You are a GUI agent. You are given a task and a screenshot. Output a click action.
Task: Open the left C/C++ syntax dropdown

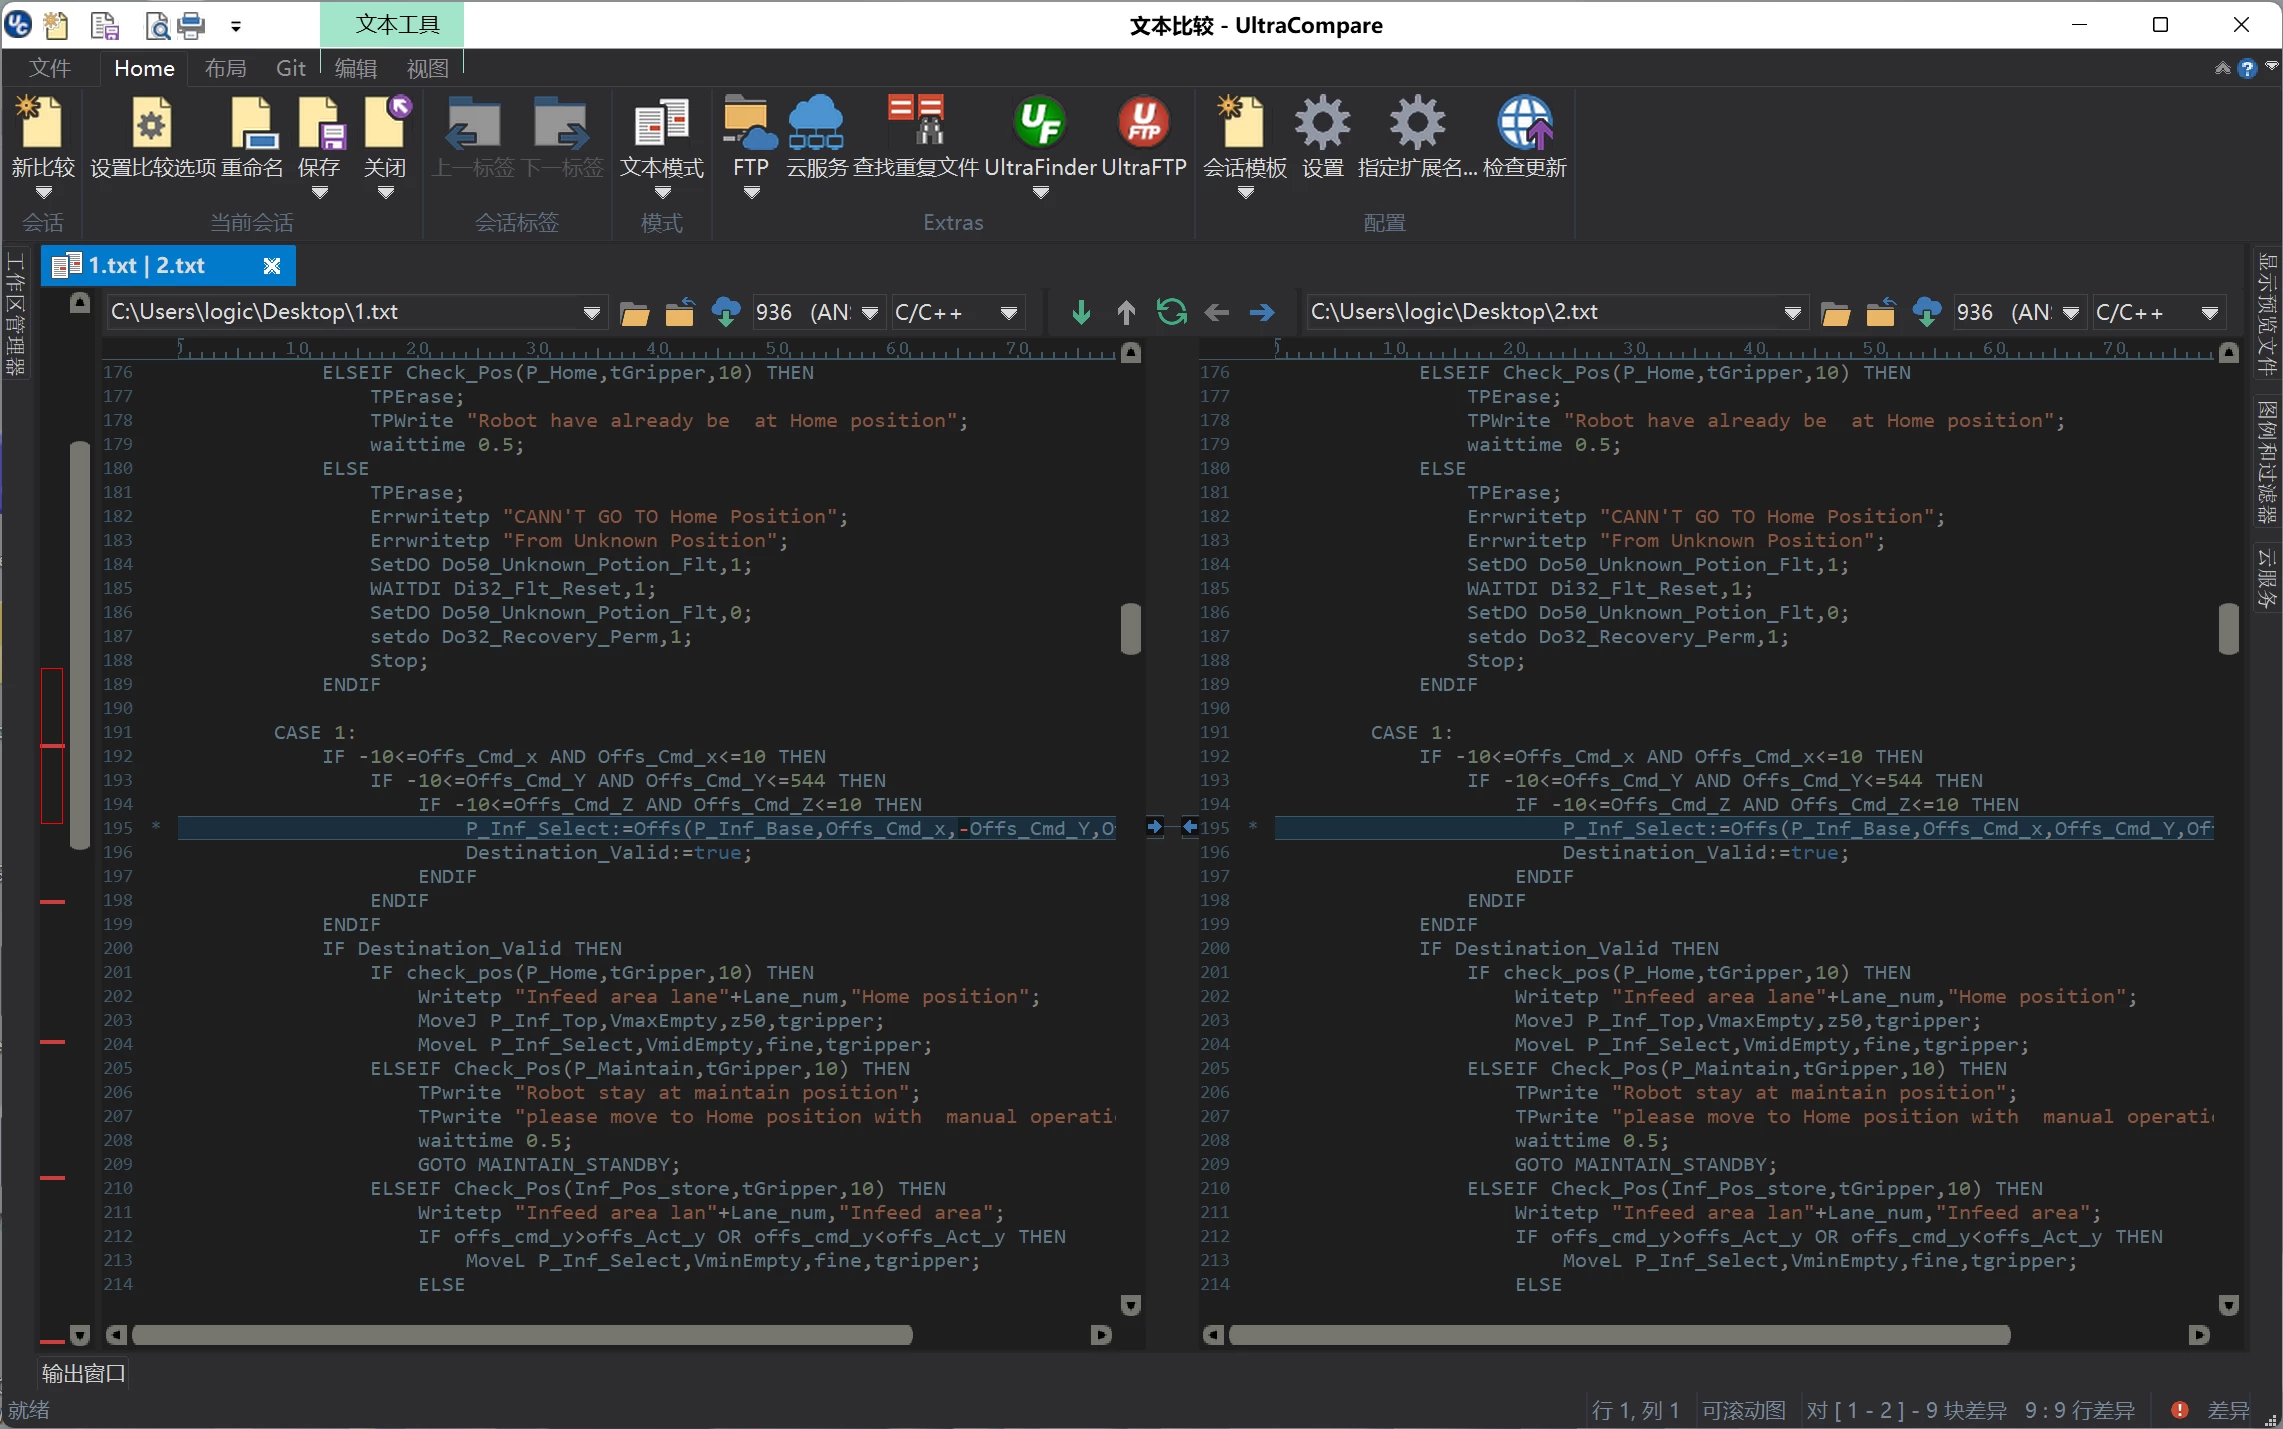[x=1009, y=314]
